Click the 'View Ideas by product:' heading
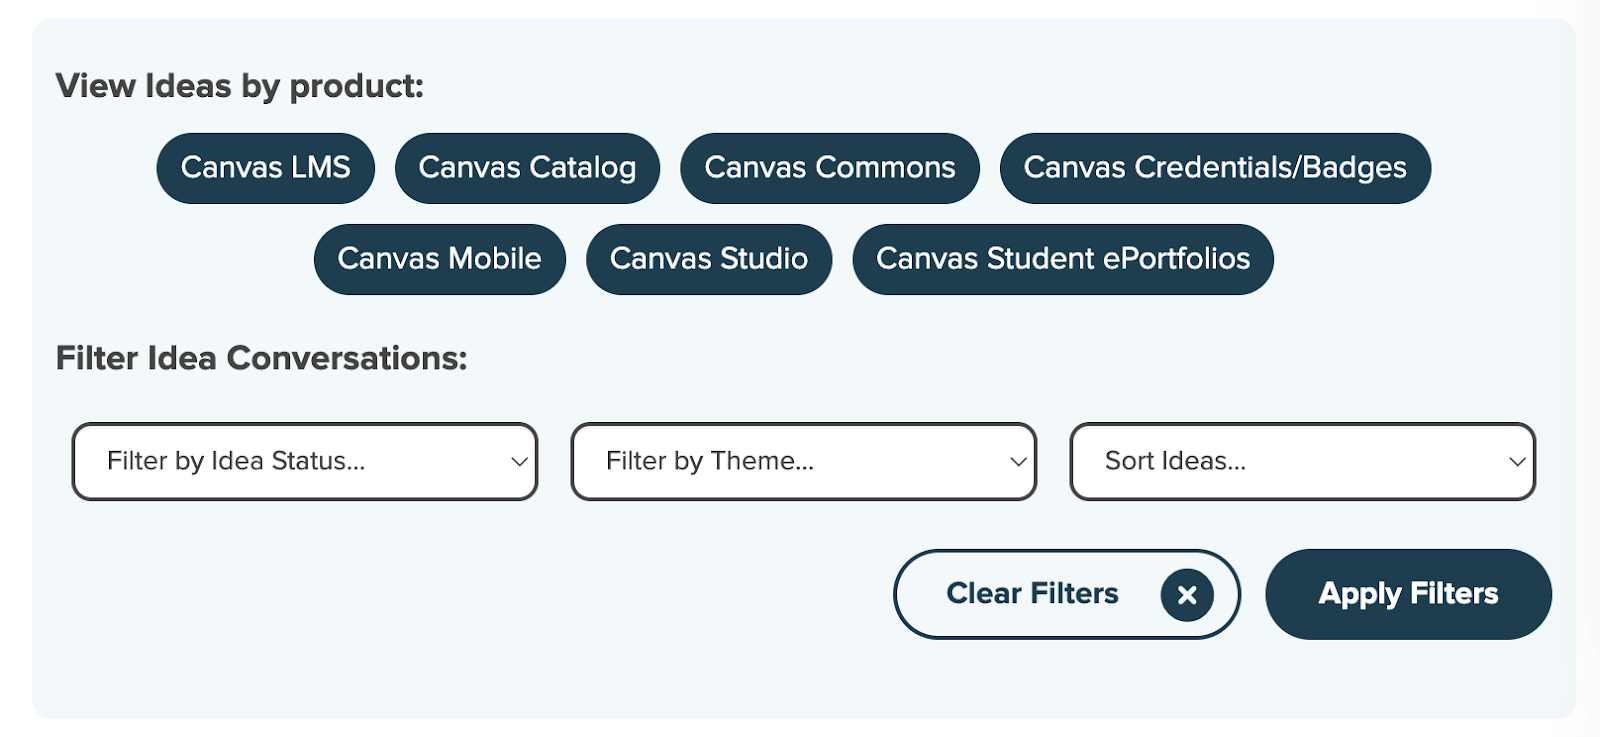Viewport: 1600px width, 737px height. (x=240, y=86)
